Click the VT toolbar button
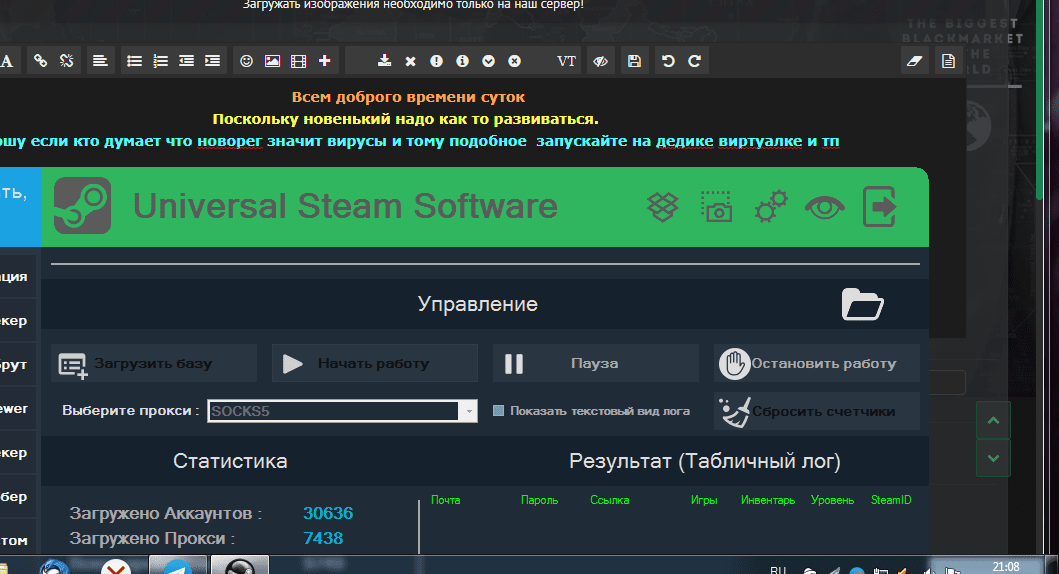The height and width of the screenshot is (574, 1059). click(566, 61)
